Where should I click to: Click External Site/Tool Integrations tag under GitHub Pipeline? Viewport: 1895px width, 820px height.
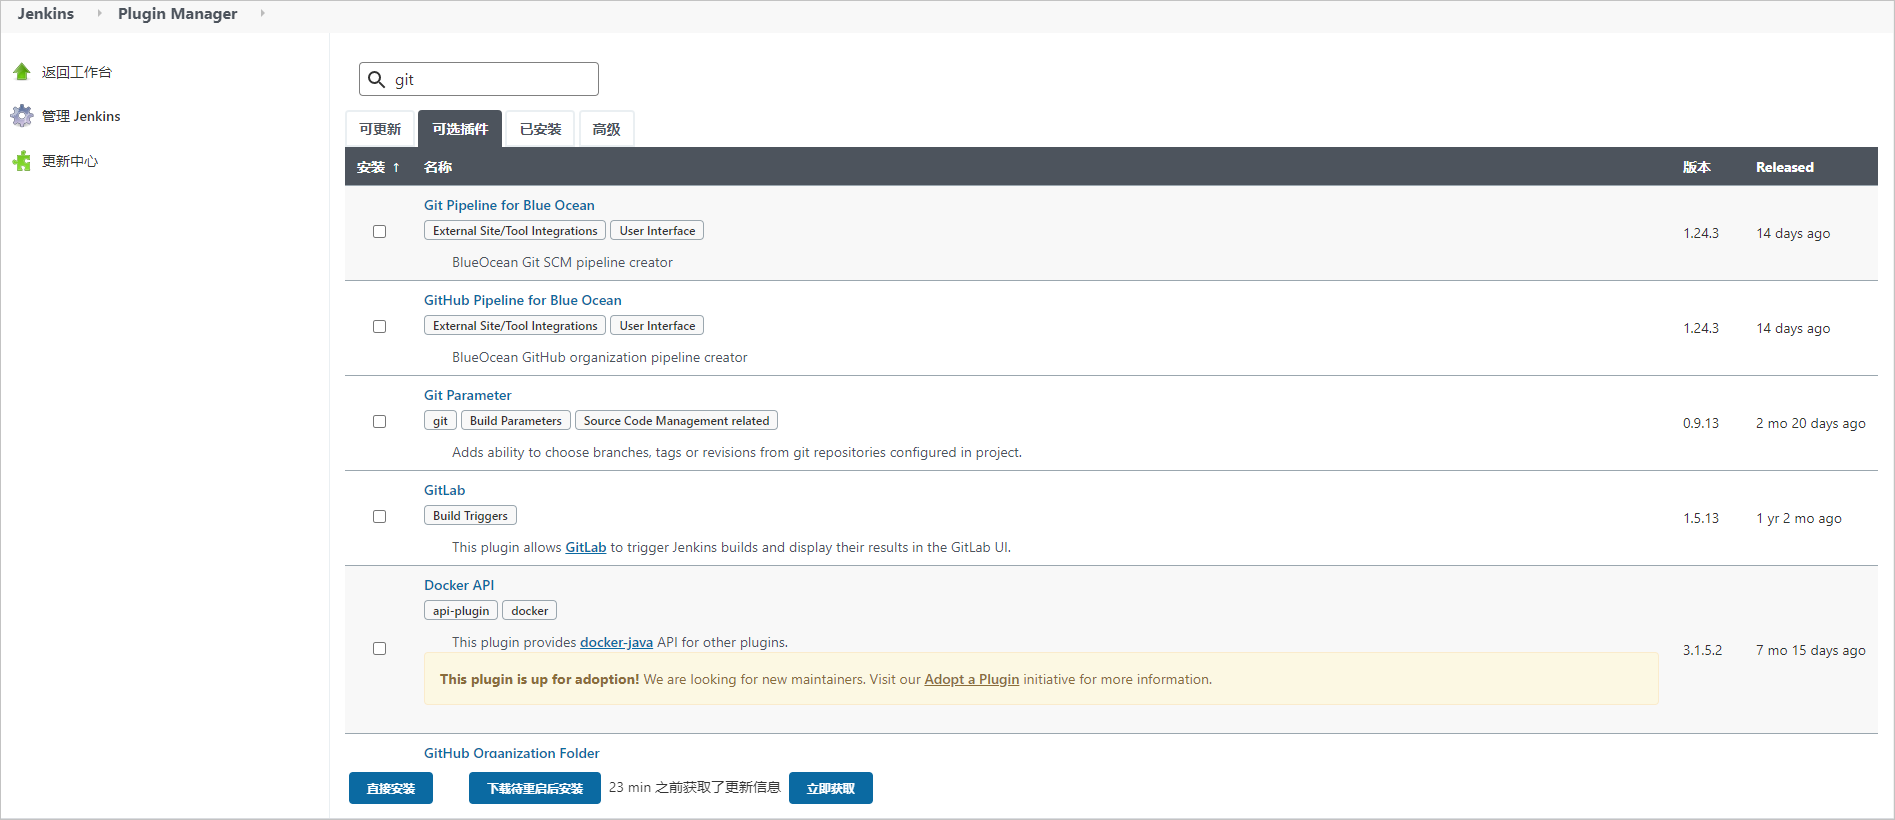click(x=515, y=325)
